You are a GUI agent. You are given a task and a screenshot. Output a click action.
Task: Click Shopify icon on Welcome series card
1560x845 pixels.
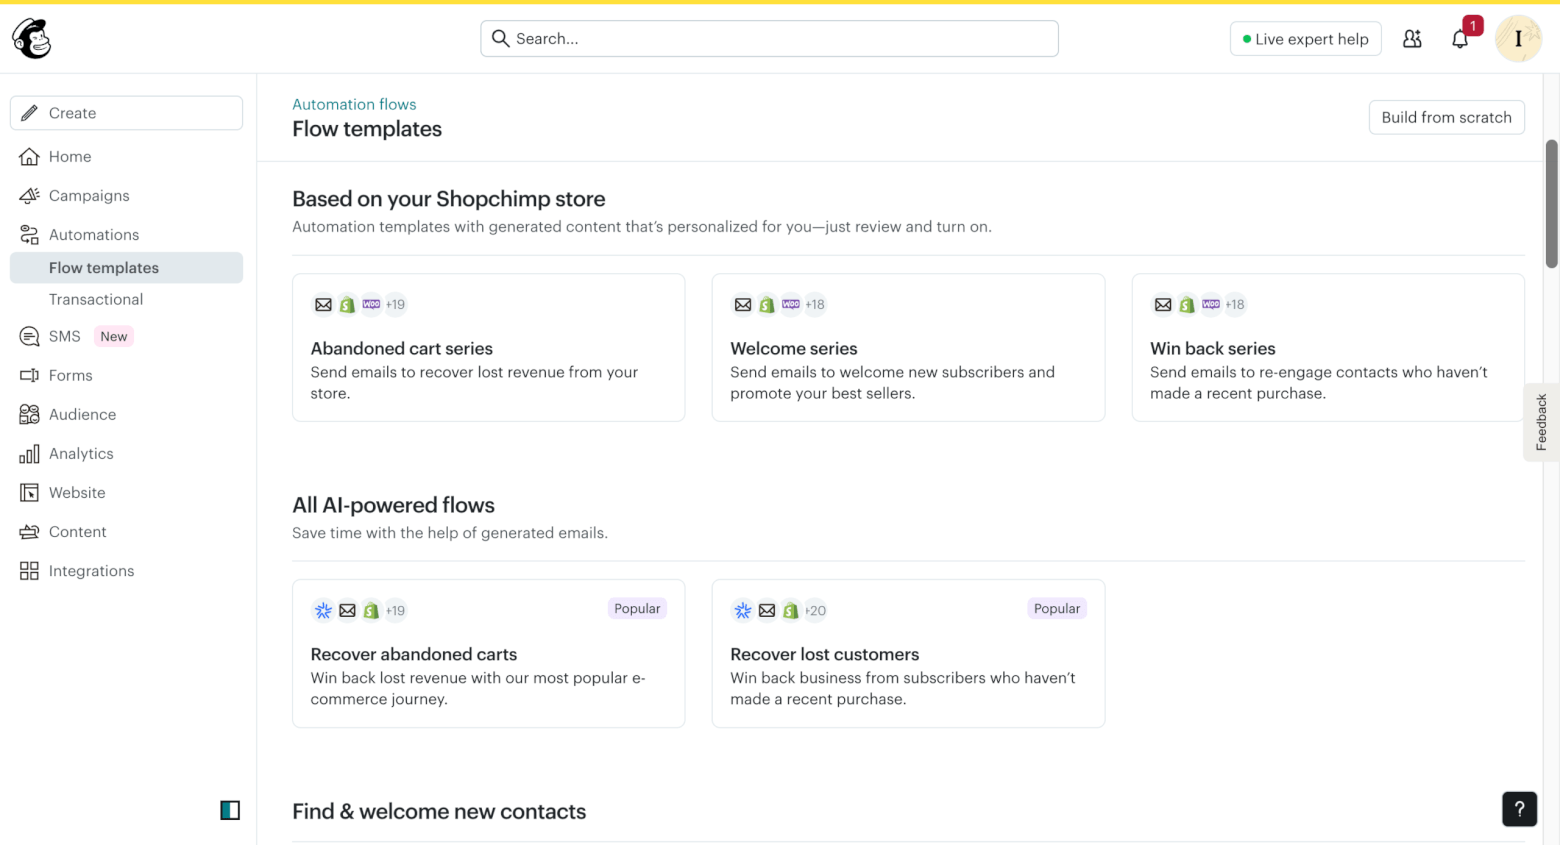click(x=767, y=304)
